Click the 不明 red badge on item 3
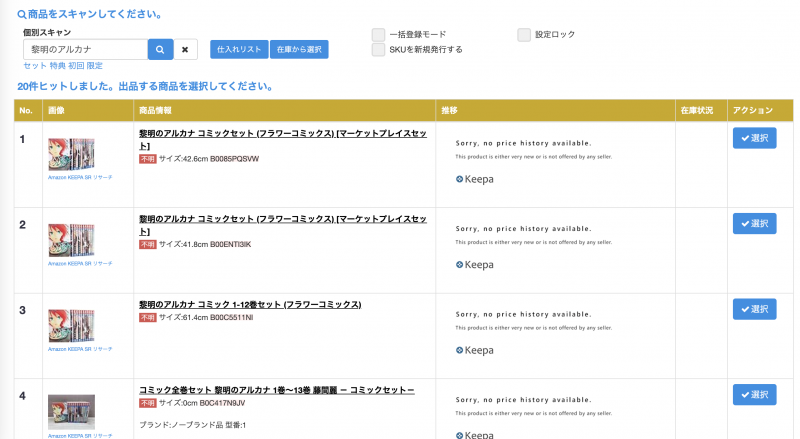Viewport: 800px width, 439px height. pos(147,318)
